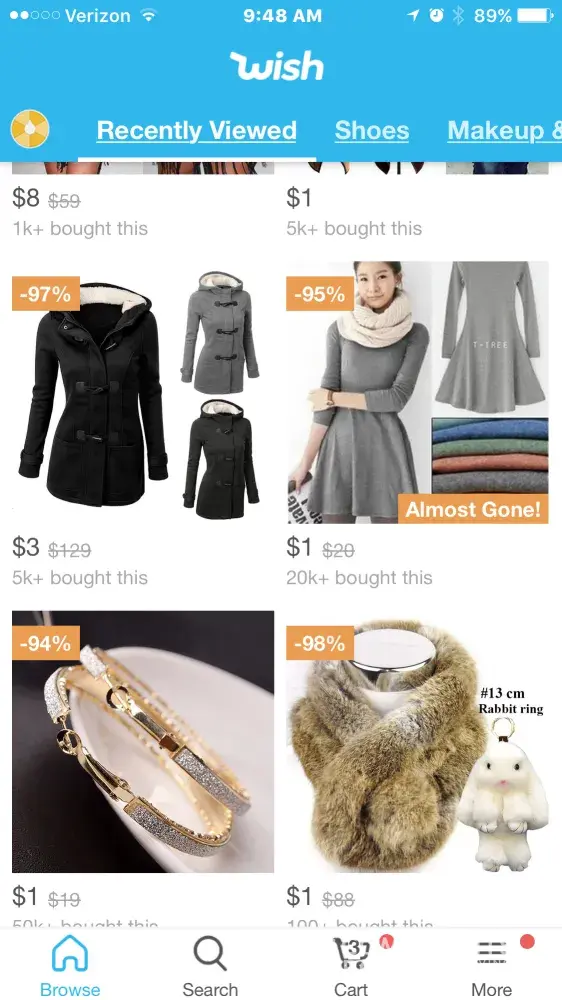
Task: Open the gray dress with scarf product
Action: [x=418, y=392]
